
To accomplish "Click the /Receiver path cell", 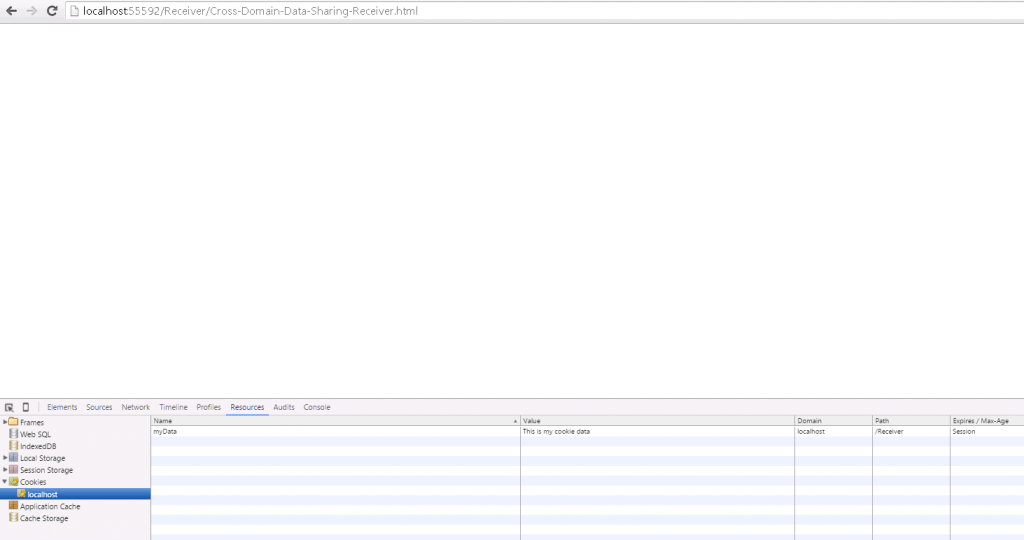I will (912, 432).
